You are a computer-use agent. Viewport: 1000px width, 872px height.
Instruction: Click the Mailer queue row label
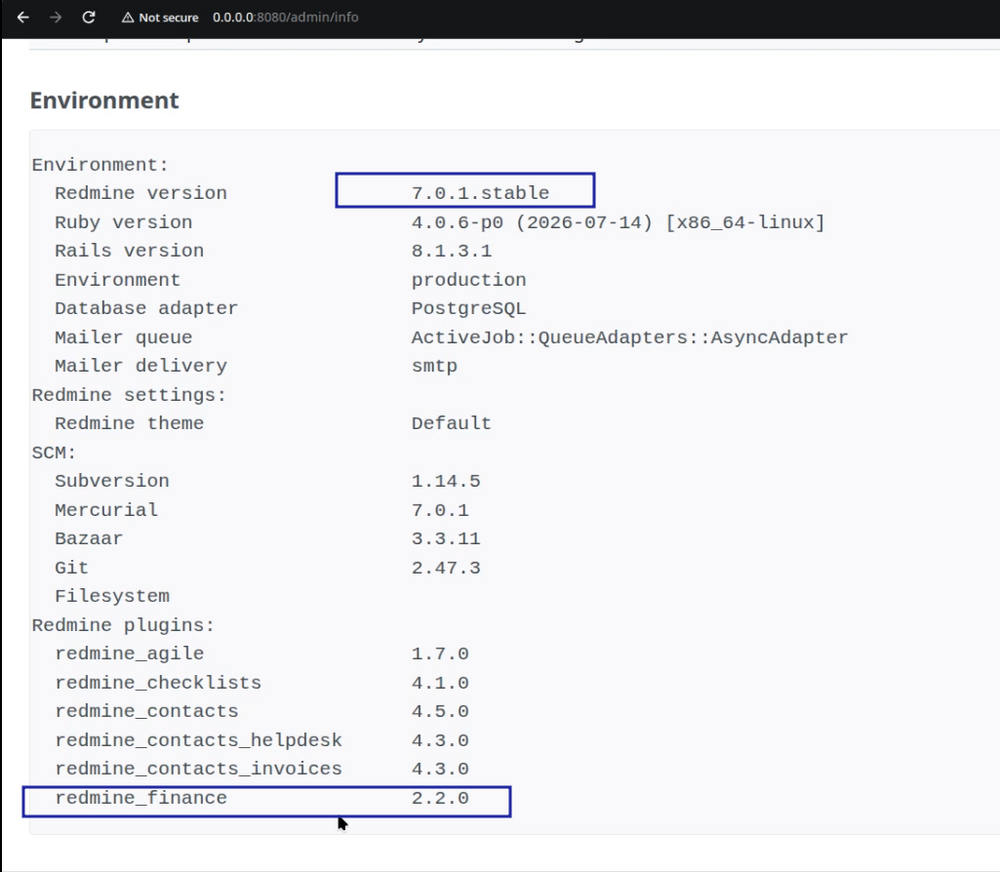point(124,337)
